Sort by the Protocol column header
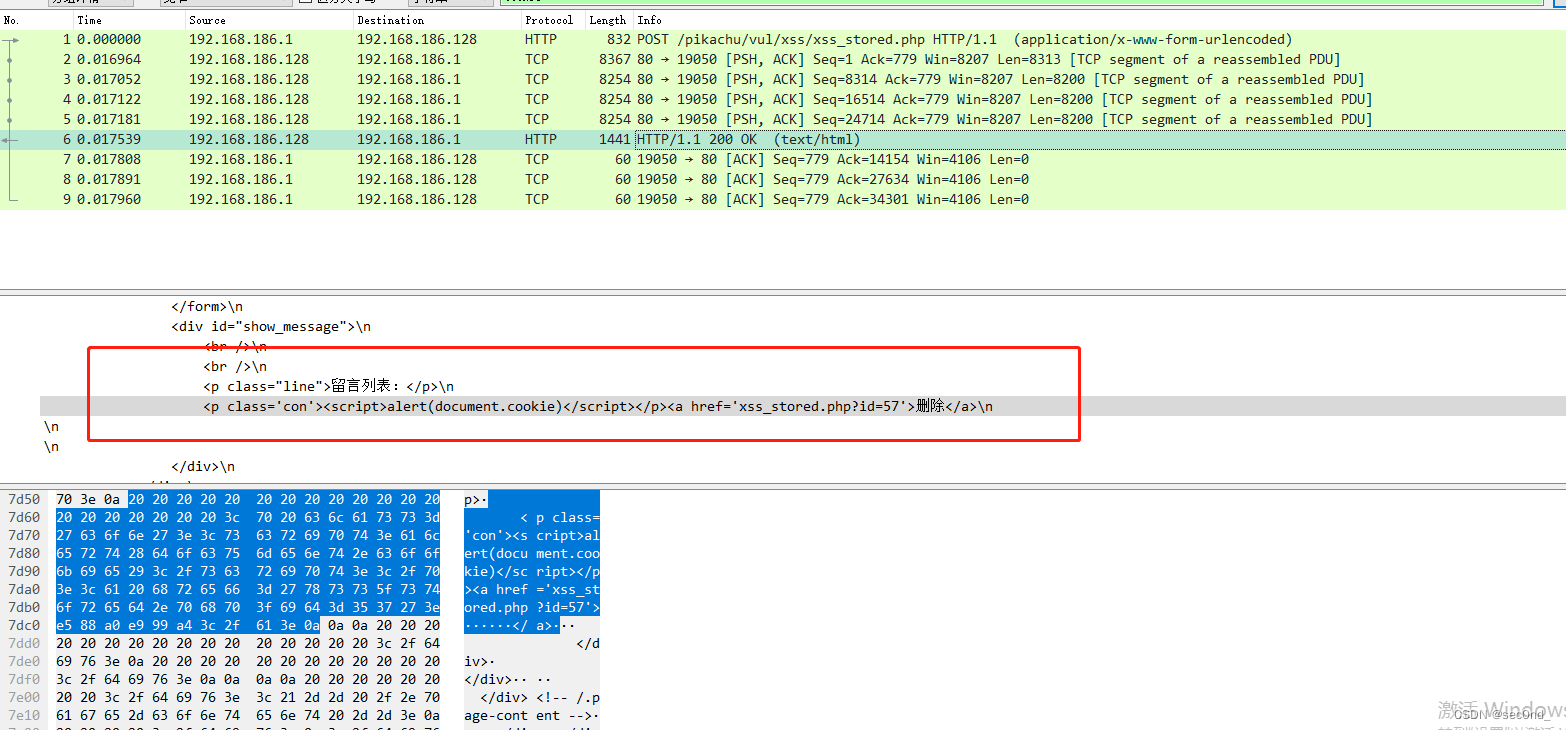The image size is (1566, 730). [549, 20]
